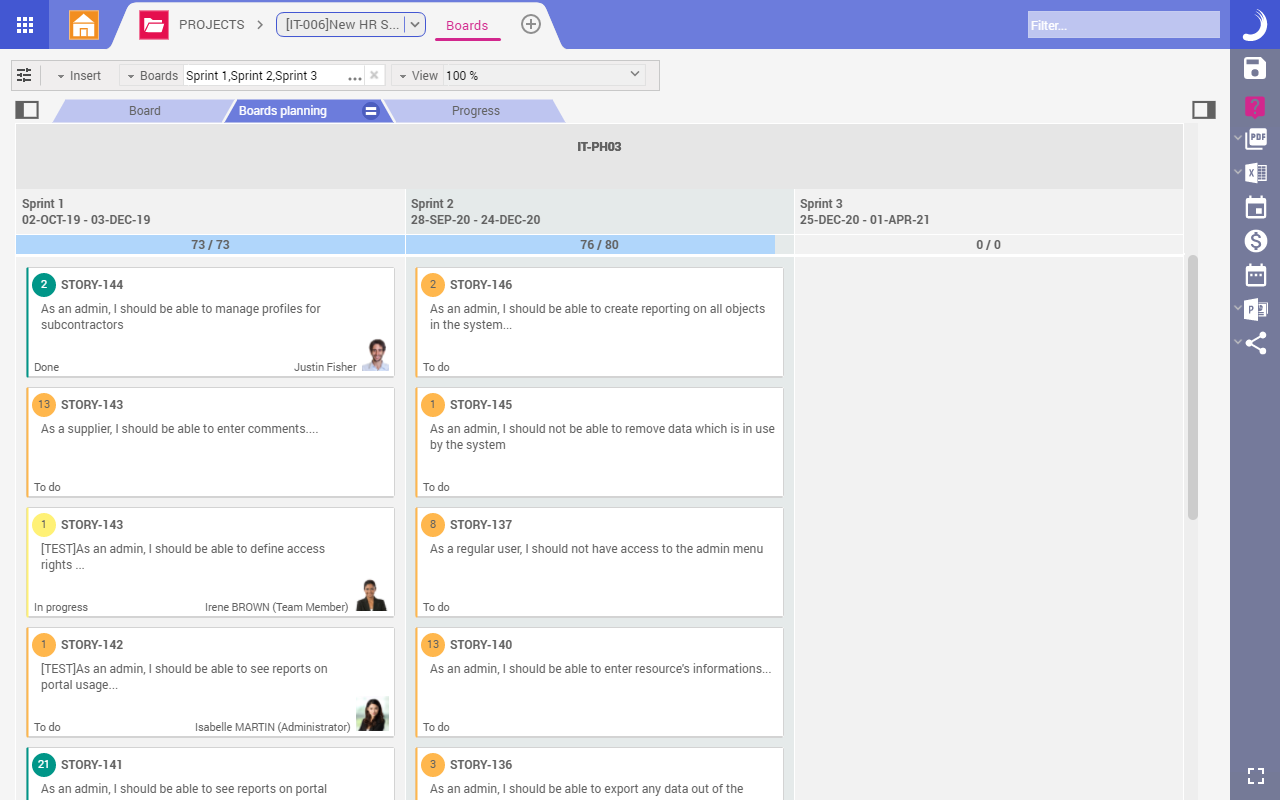Collapse the left side panel

coord(27,109)
